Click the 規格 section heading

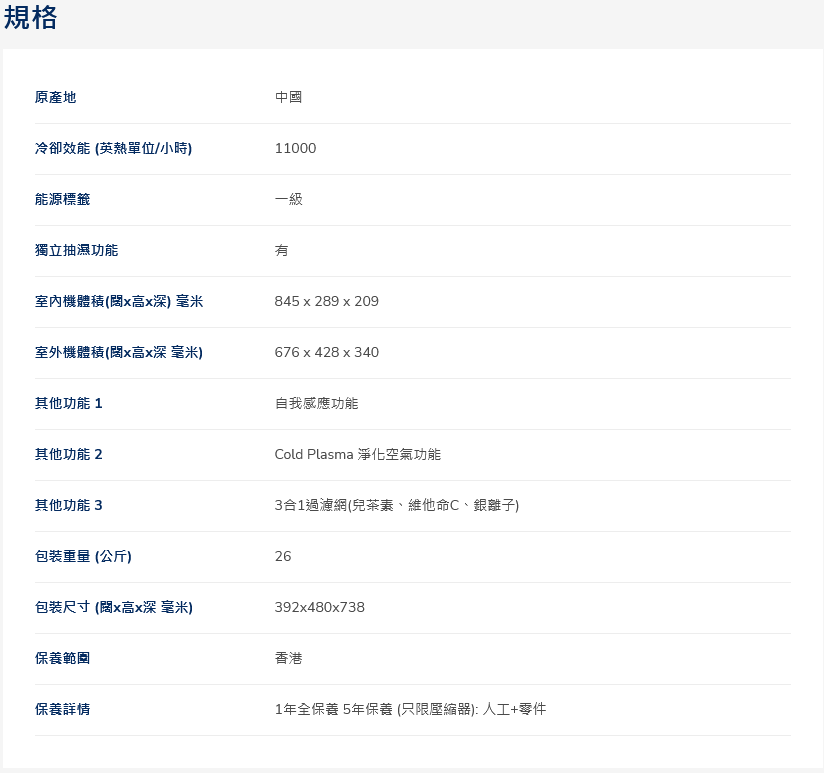tap(31, 18)
